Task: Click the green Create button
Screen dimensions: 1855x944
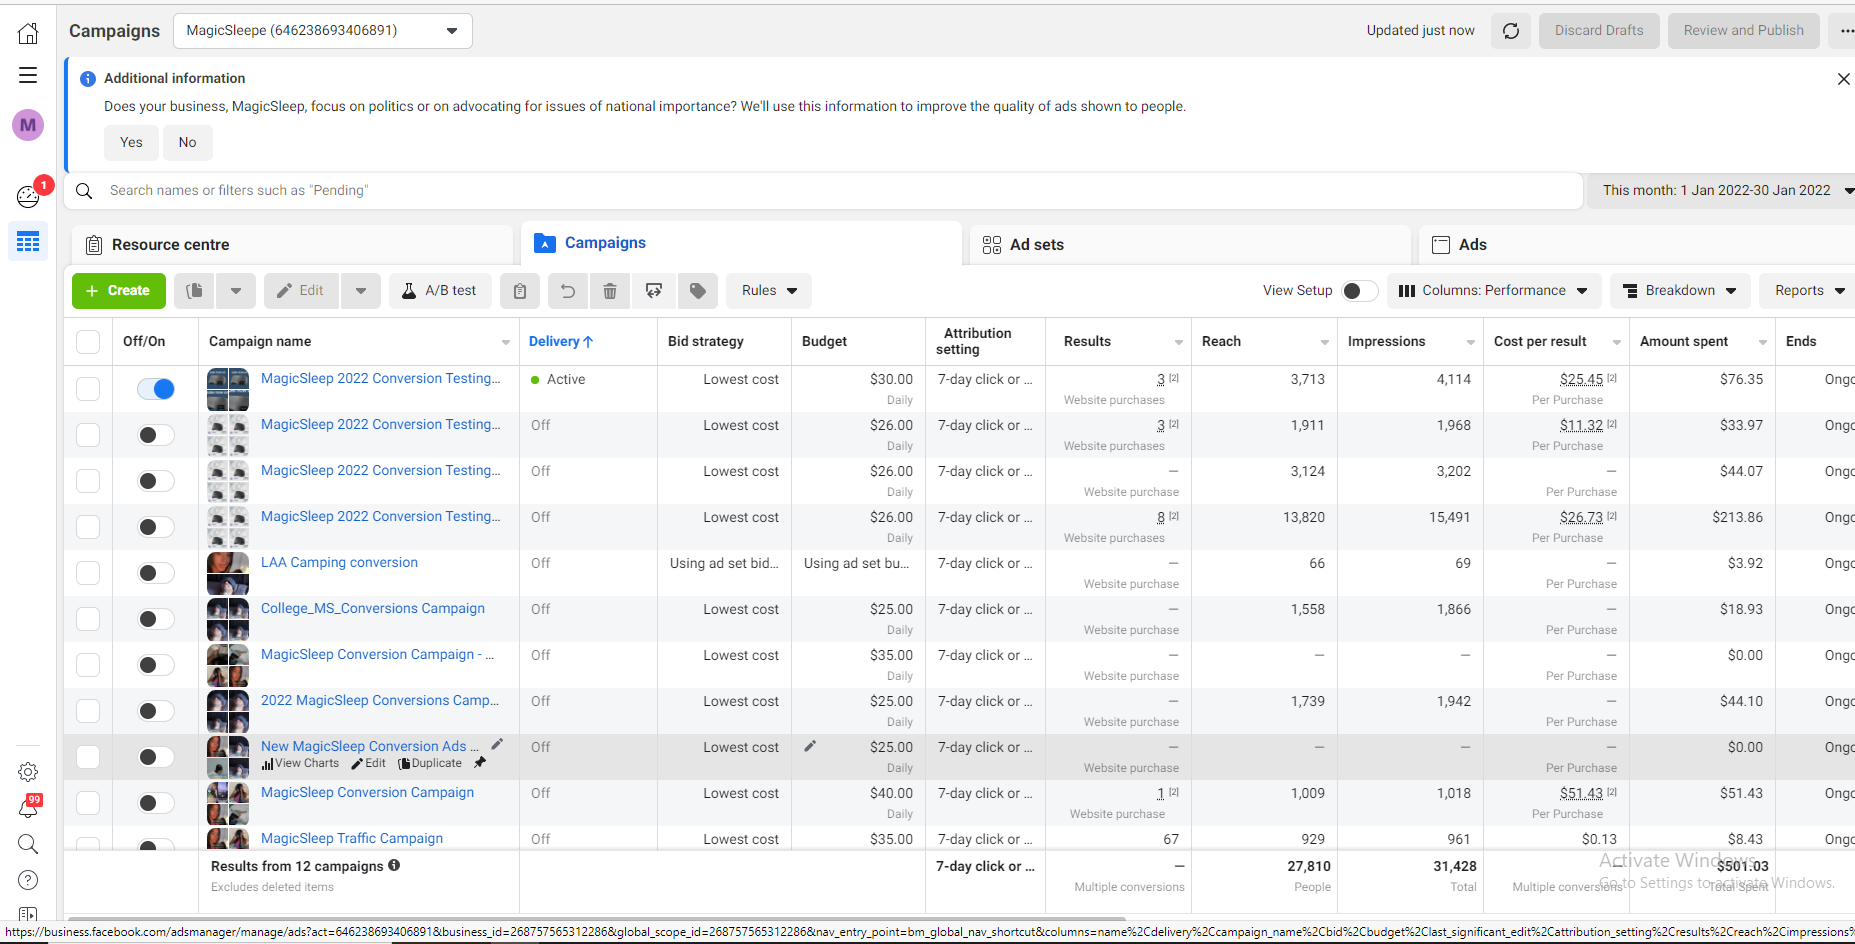Action: (118, 291)
